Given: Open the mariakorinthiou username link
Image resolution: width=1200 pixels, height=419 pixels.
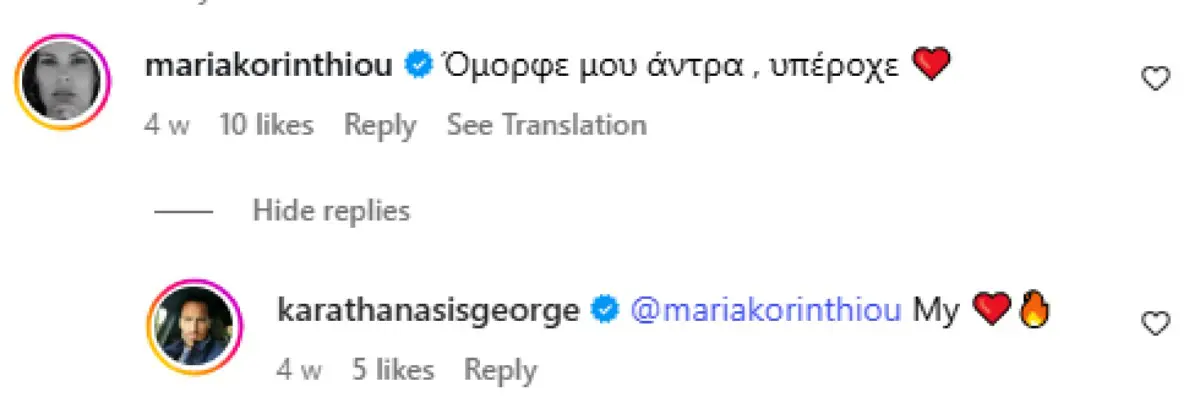Looking at the screenshot, I should [269, 66].
